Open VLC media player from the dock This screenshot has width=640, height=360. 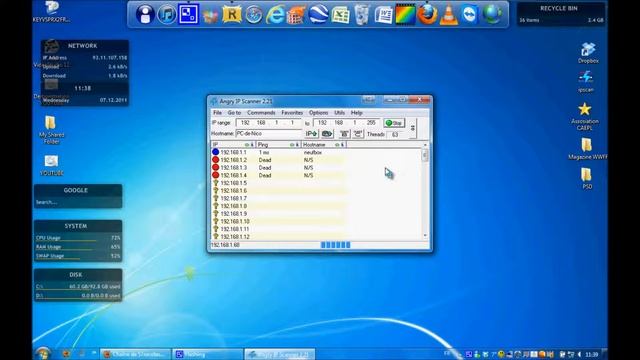tap(449, 15)
